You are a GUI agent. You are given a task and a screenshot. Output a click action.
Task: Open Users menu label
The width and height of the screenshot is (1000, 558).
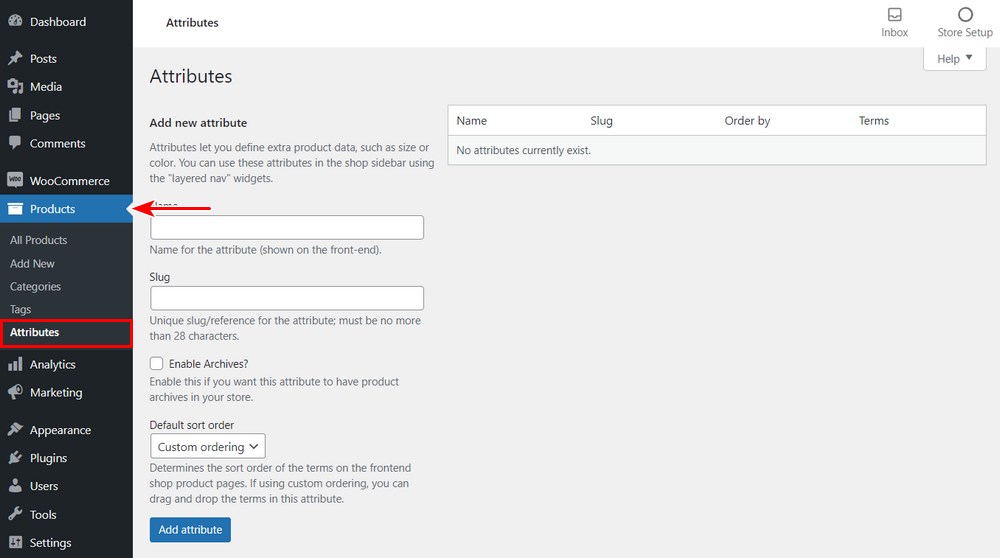[x=44, y=487]
